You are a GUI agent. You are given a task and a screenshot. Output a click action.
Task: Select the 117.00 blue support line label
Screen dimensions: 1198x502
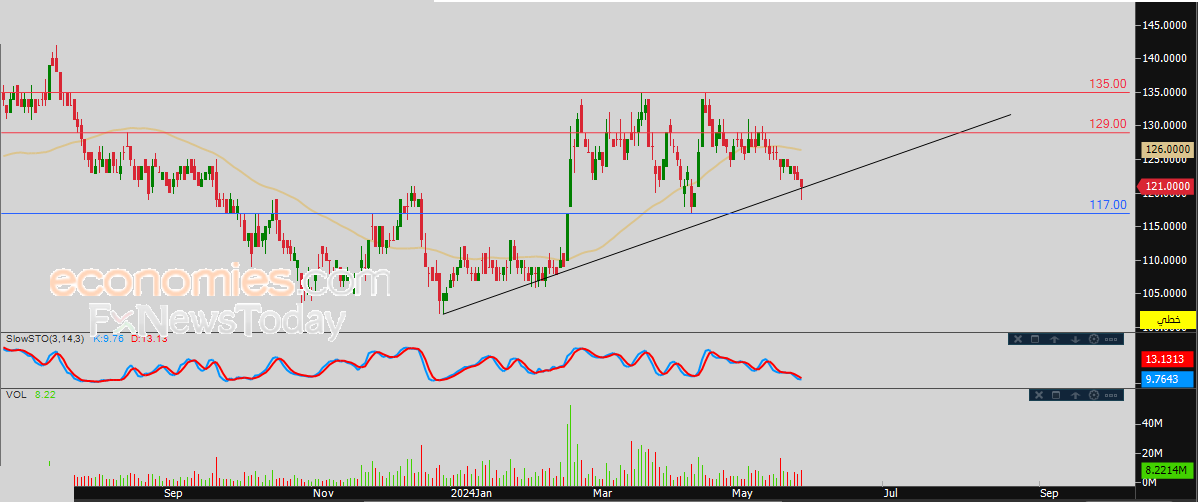(1108, 204)
